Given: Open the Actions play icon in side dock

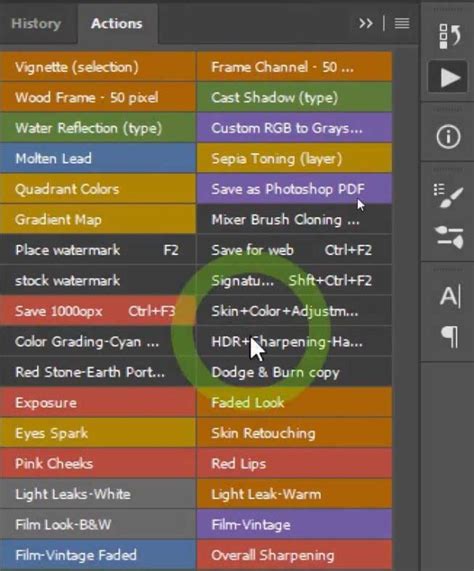Looking at the screenshot, I should [448, 77].
